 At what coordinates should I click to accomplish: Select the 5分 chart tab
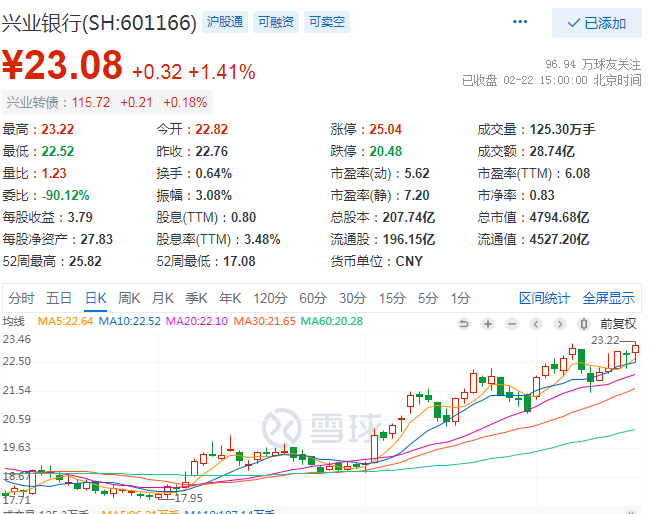pos(428,298)
